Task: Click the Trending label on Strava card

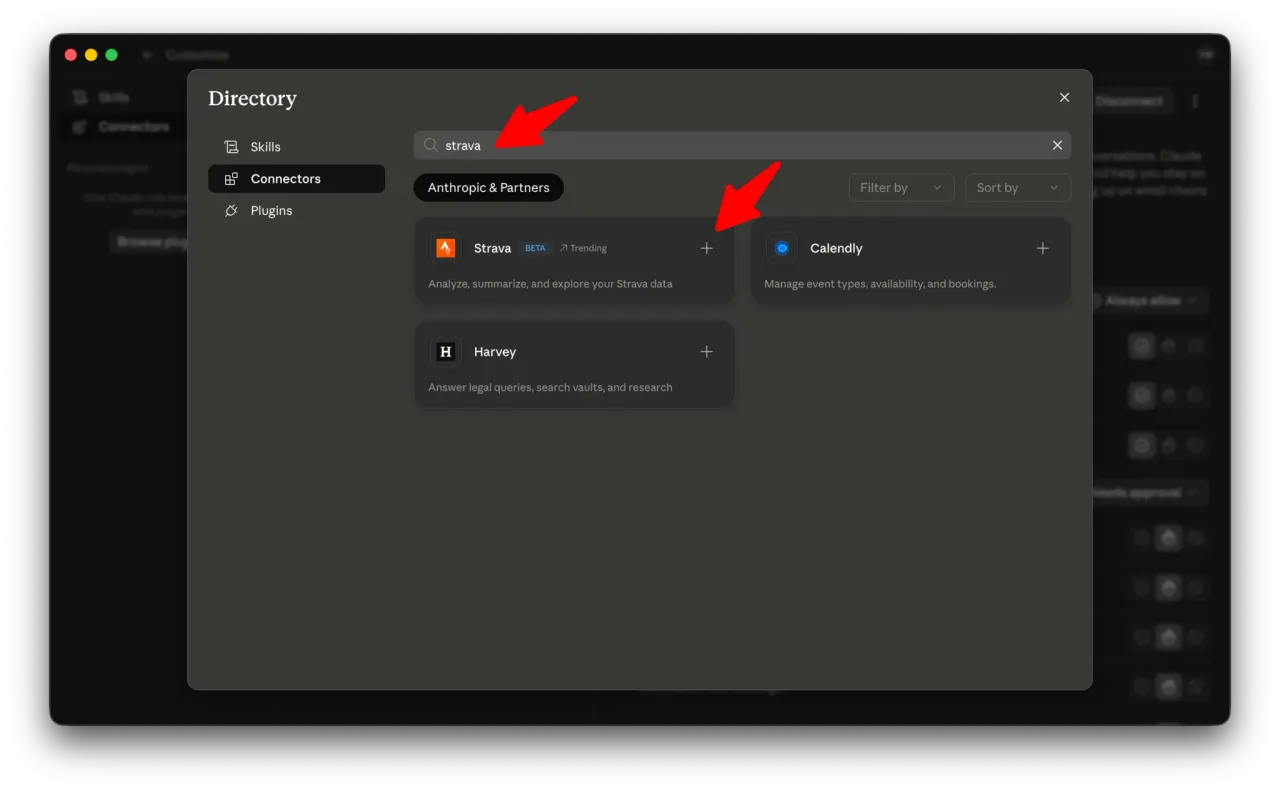Action: pyautogui.click(x=583, y=248)
